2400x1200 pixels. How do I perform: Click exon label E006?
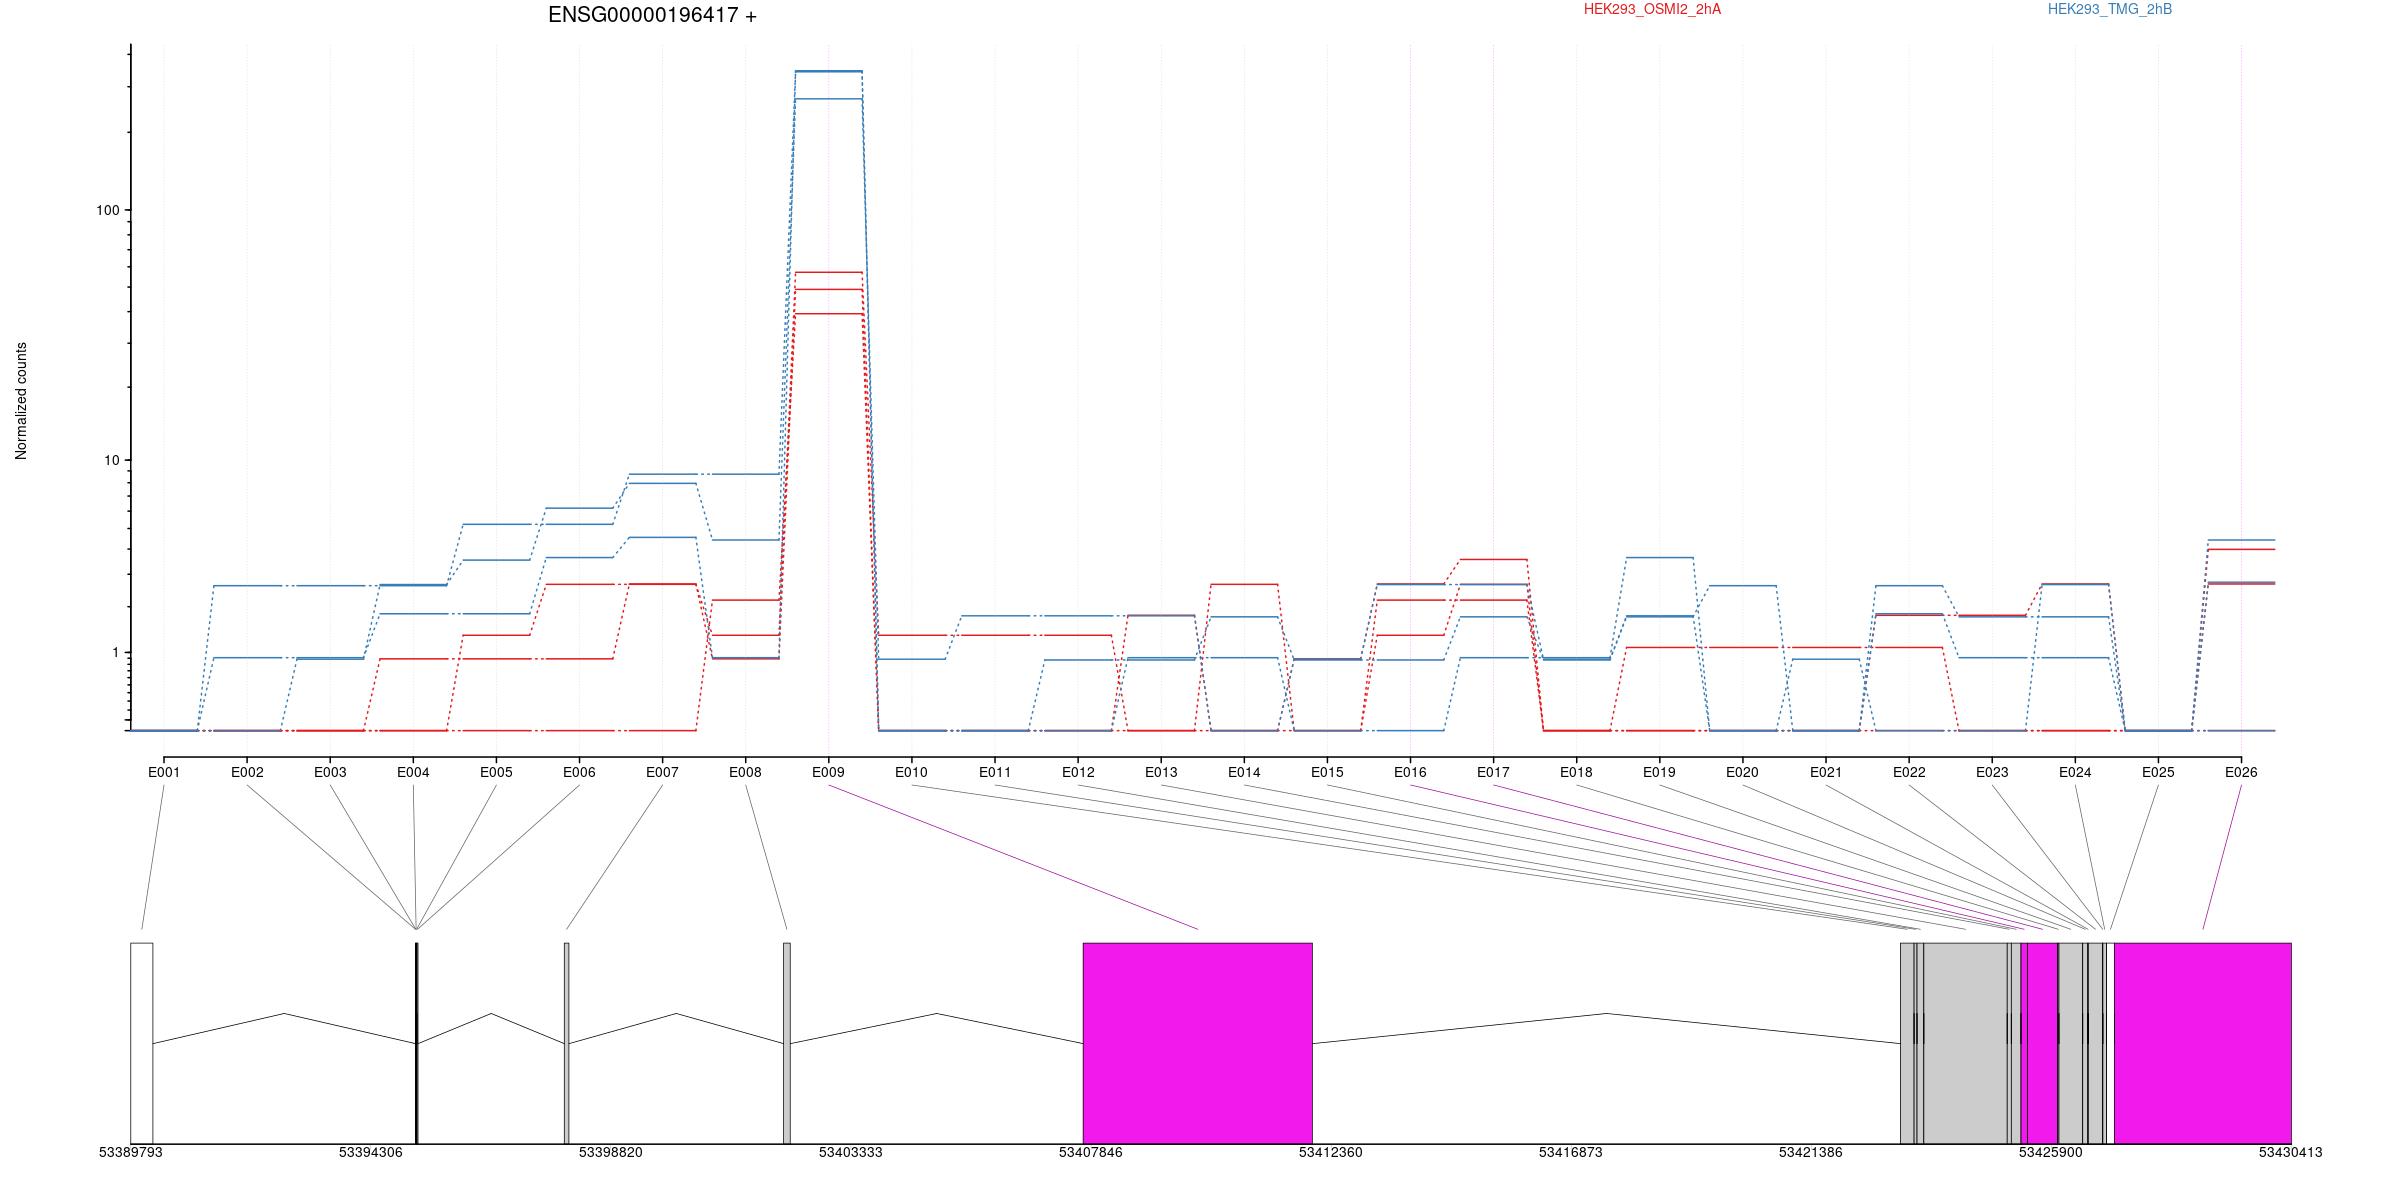579,772
